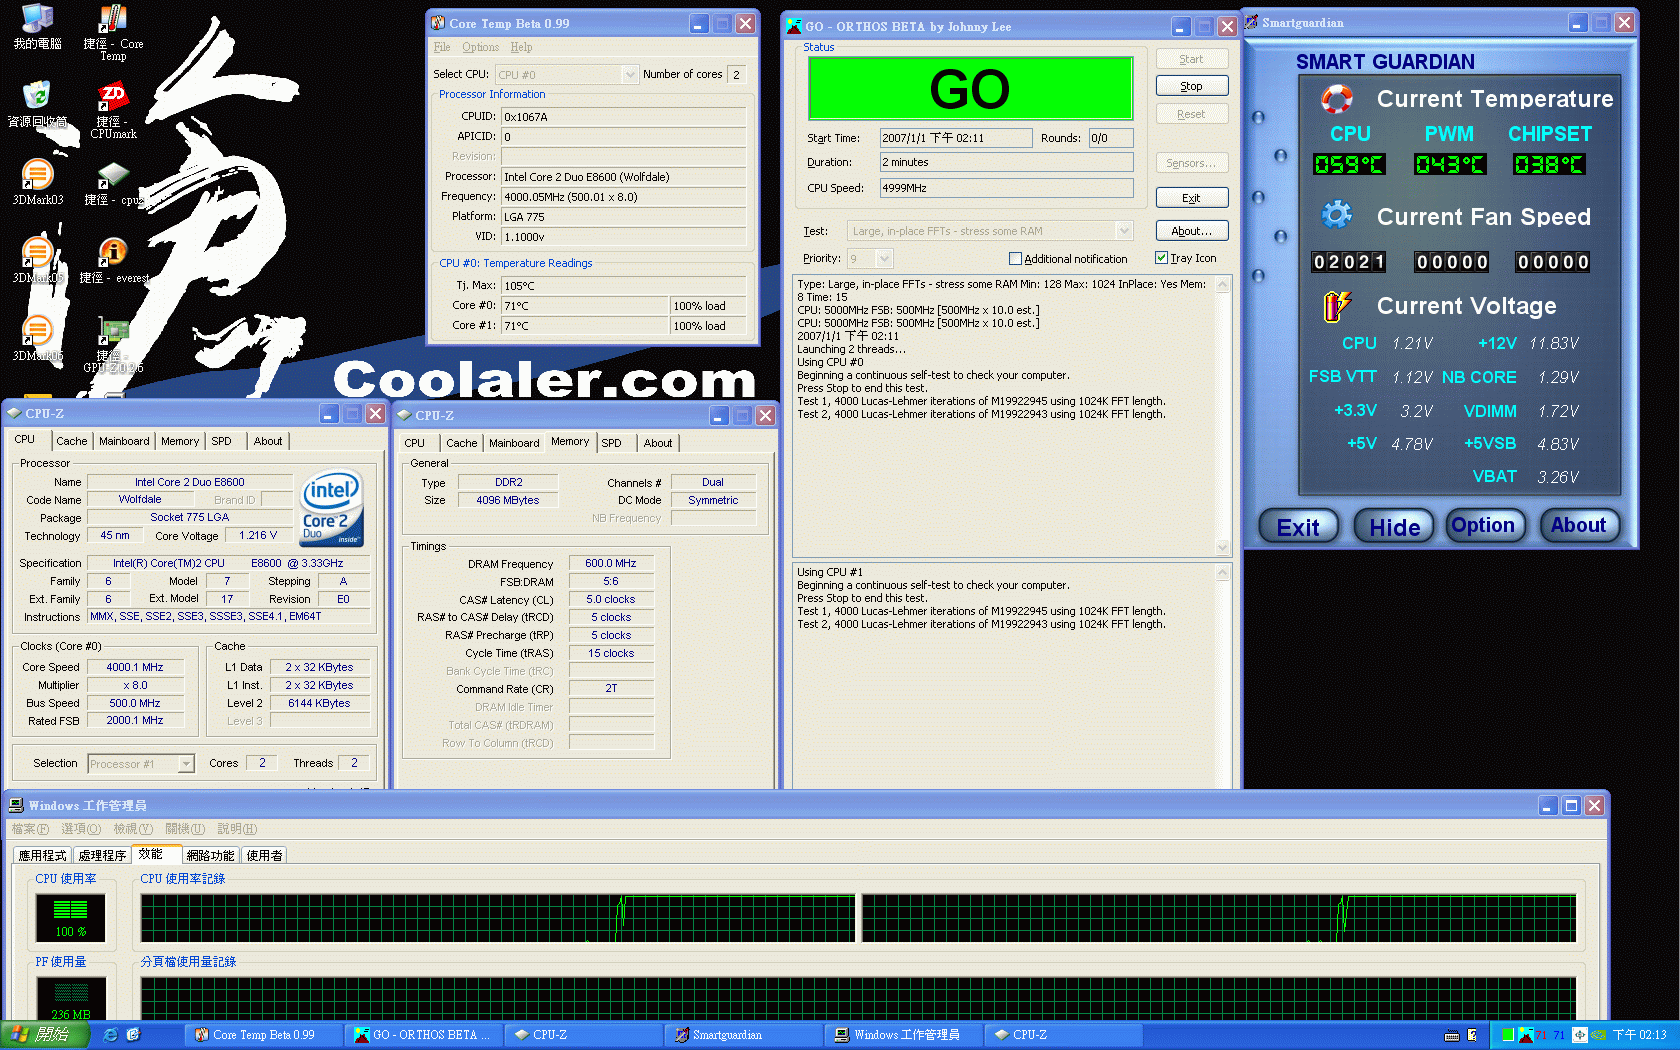Open the Help menu in Core Temp

pyautogui.click(x=521, y=47)
